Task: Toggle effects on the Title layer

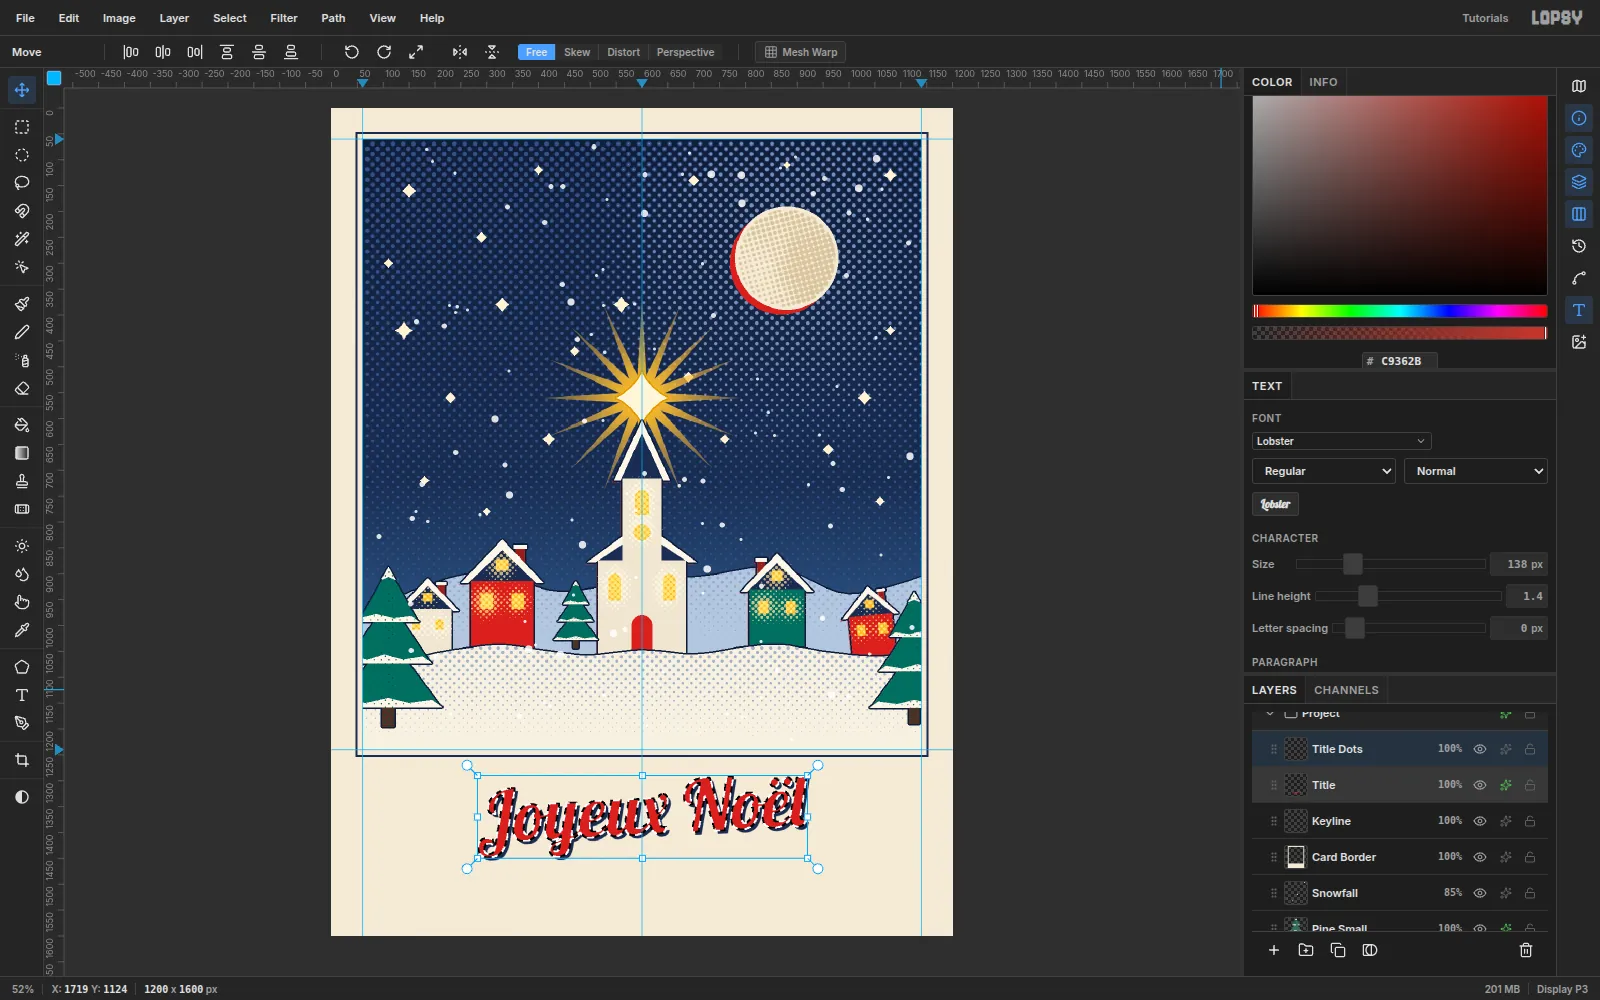Action: [1506, 785]
